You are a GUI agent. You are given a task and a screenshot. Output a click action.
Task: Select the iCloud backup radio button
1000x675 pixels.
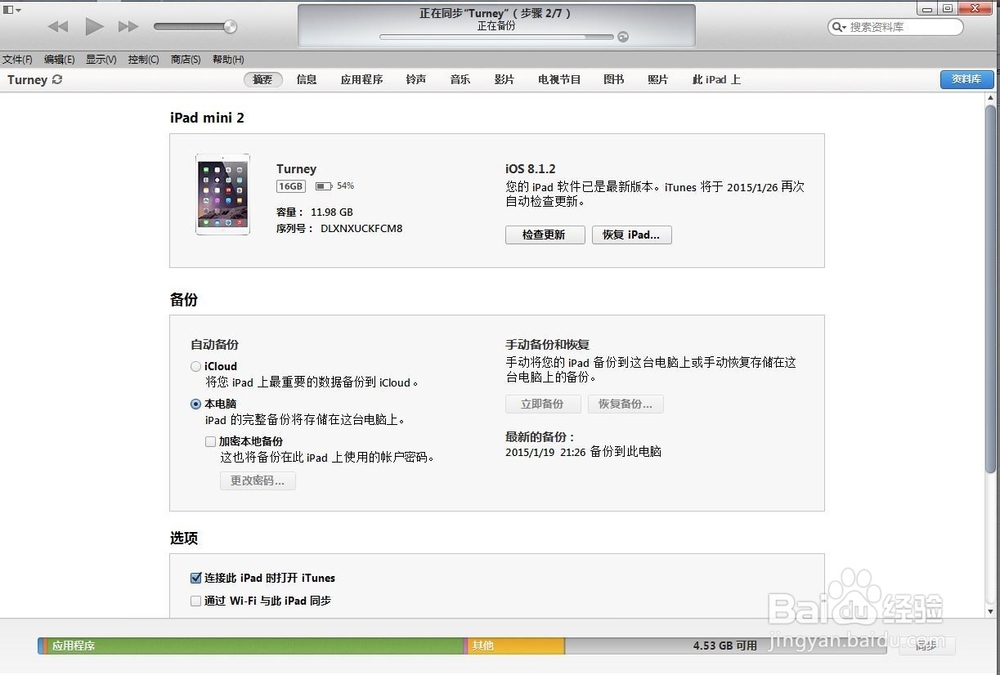coord(195,366)
